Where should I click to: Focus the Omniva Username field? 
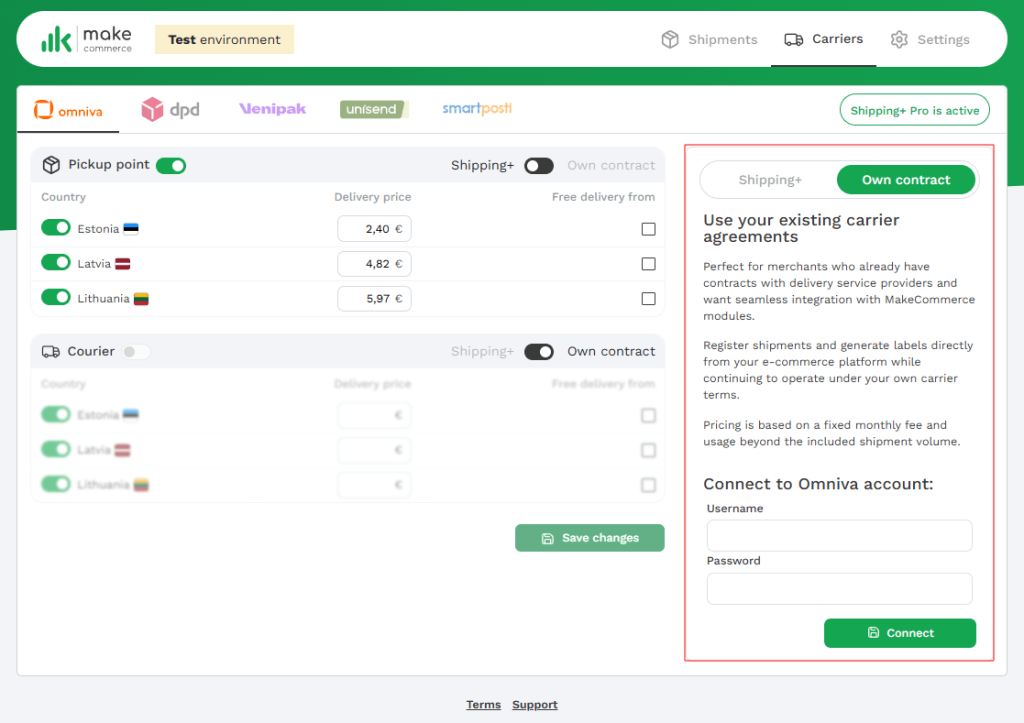point(839,536)
